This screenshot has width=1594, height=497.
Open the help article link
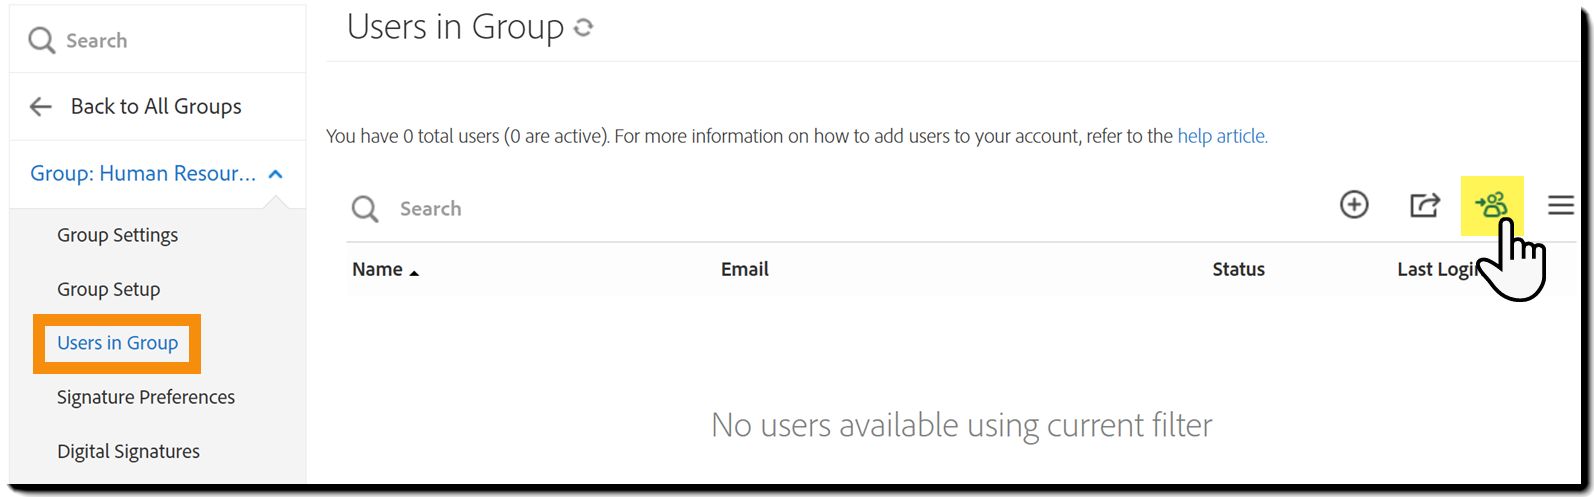(1222, 136)
